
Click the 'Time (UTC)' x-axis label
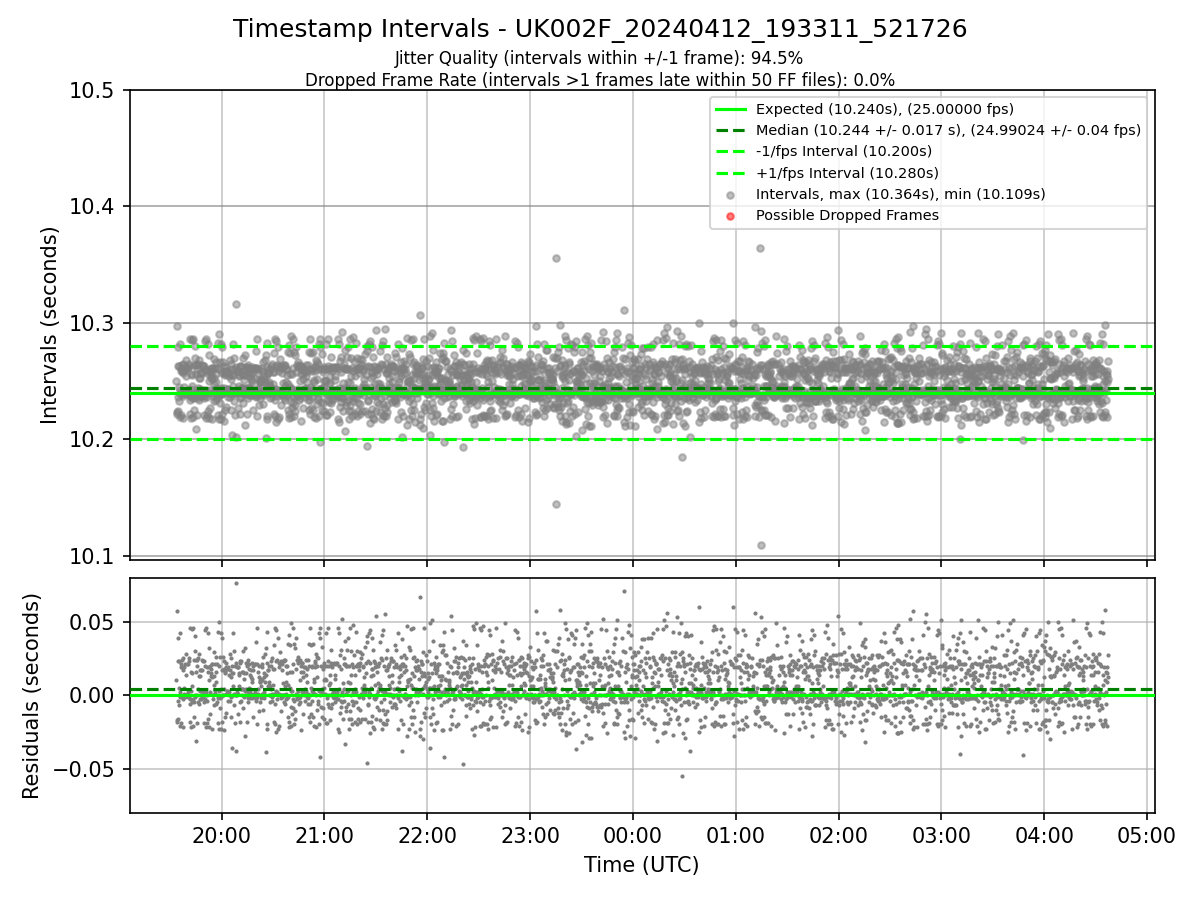pos(642,865)
